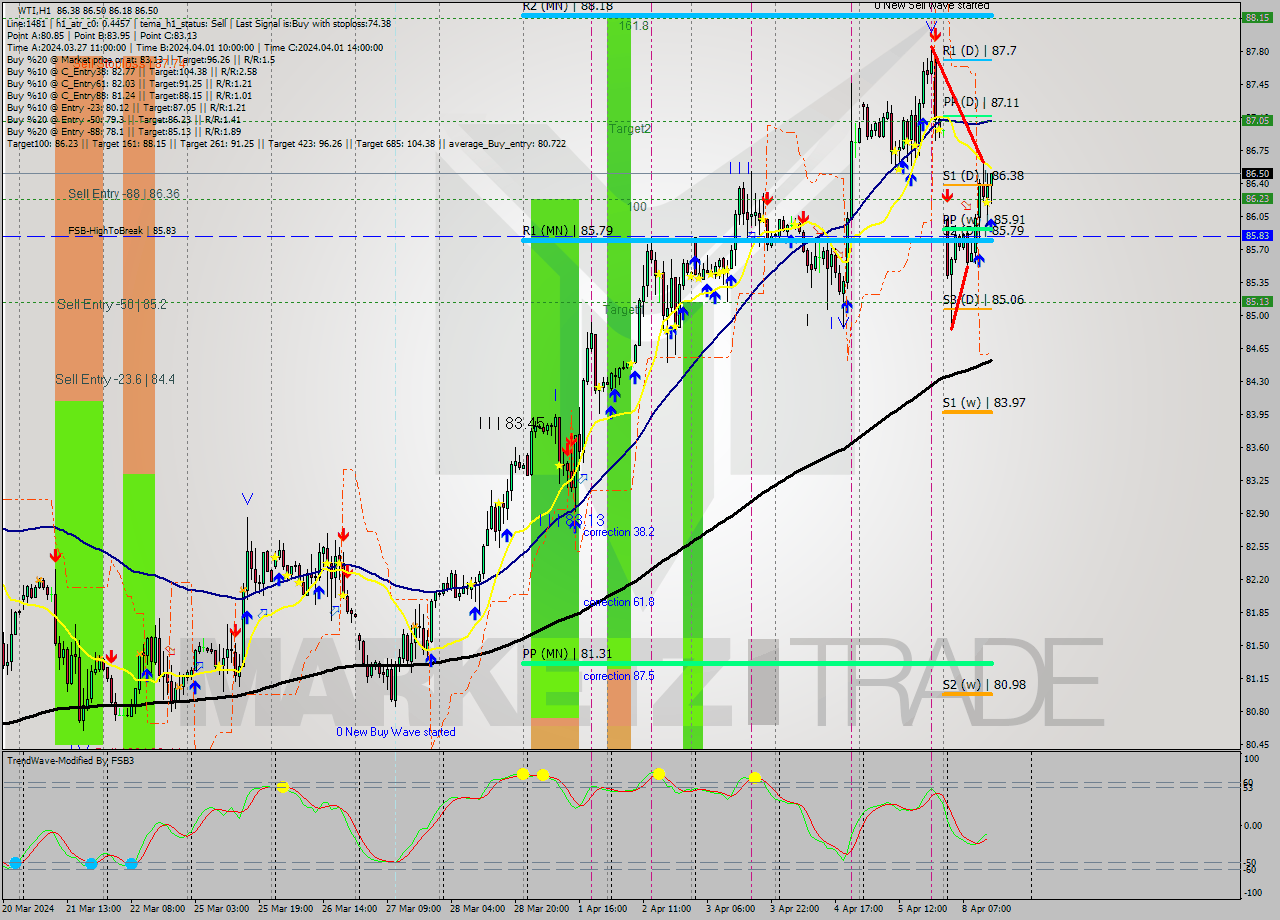The width and height of the screenshot is (1280, 920).
Task: Click the red V sell marker above 5 Apr candles
Action: click(929, 28)
